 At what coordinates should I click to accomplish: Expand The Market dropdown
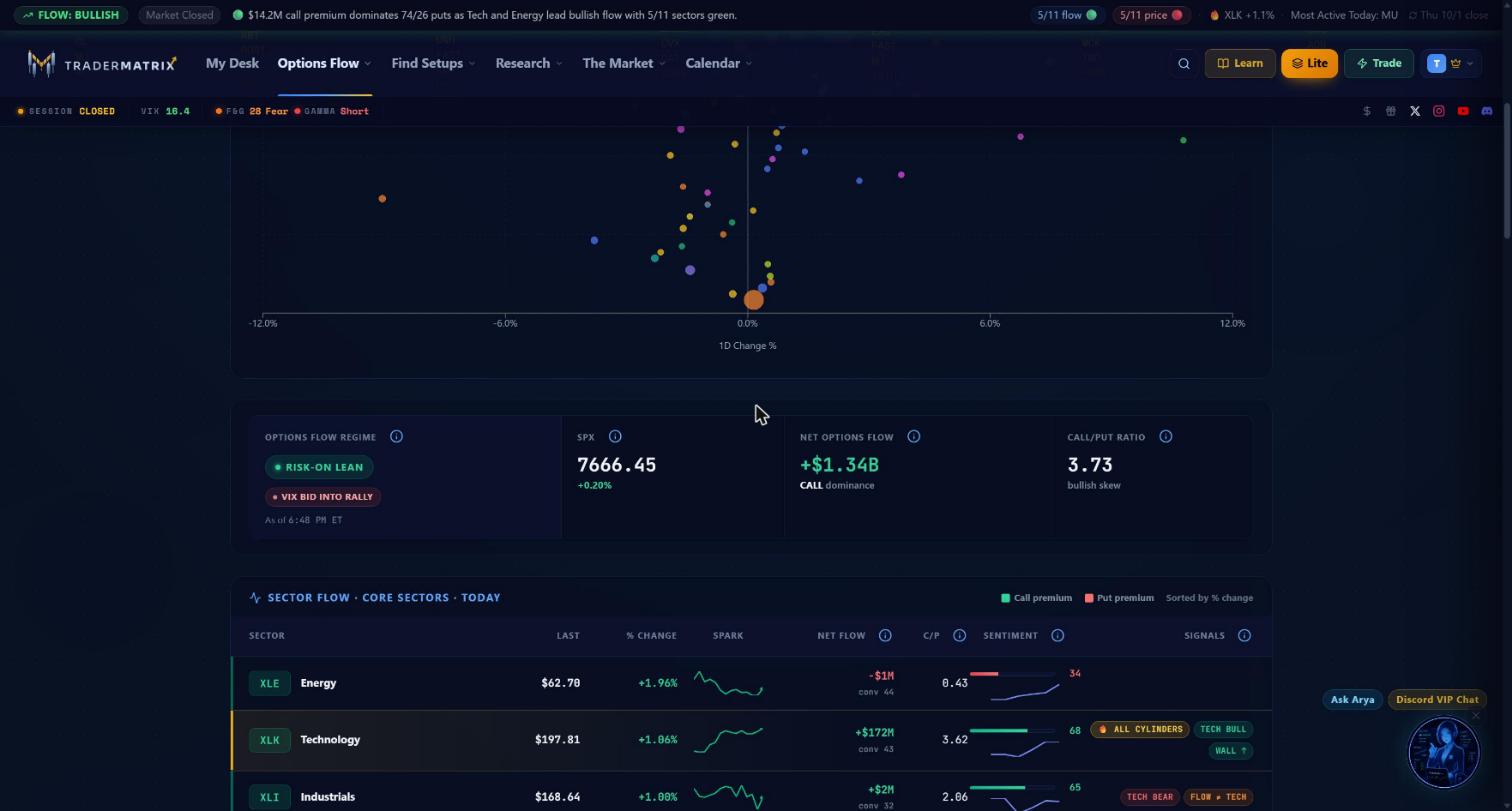pyautogui.click(x=624, y=63)
